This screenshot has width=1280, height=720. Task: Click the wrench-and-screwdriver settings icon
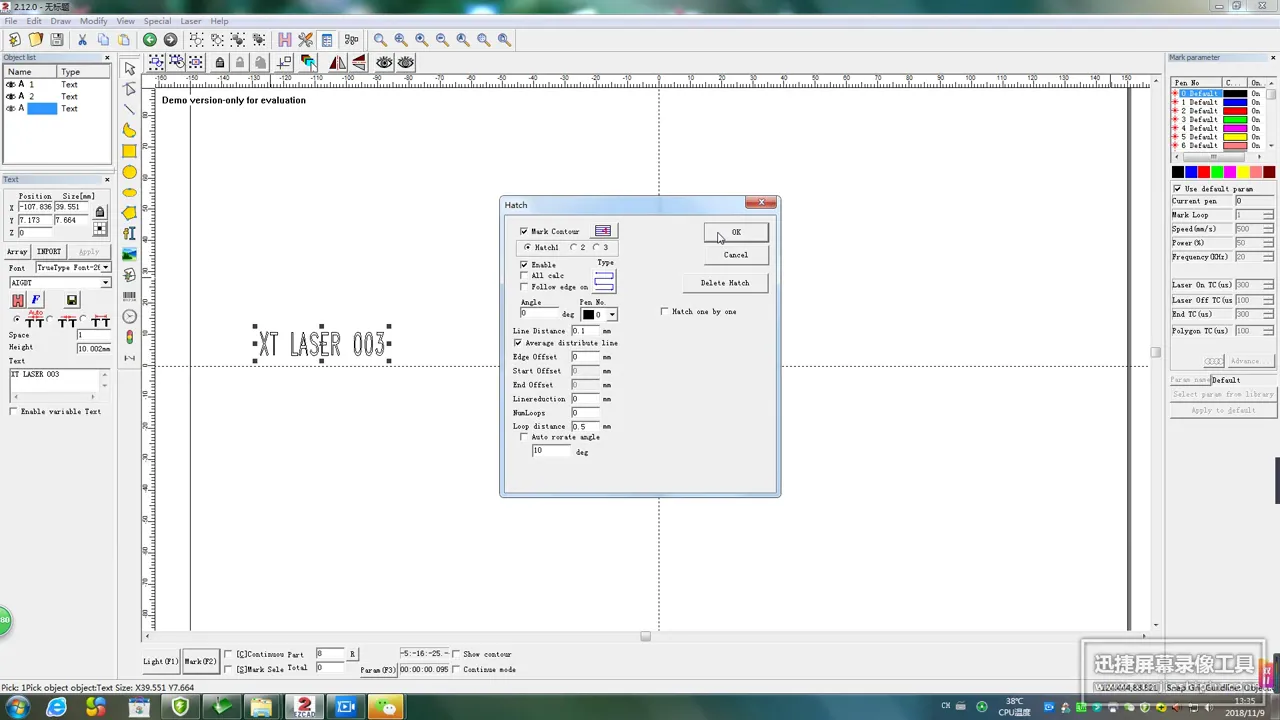[x=306, y=40]
